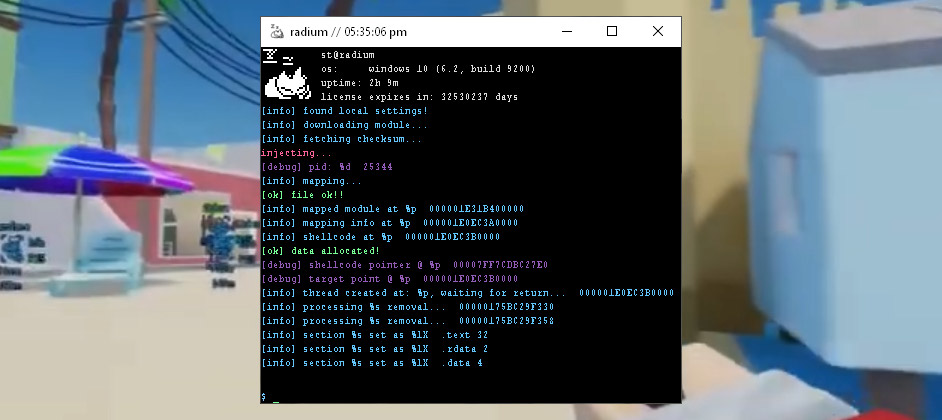Image resolution: width=942 pixels, height=420 pixels.
Task: Click the red 'injecting...' line
Action: pyautogui.click(x=296, y=153)
